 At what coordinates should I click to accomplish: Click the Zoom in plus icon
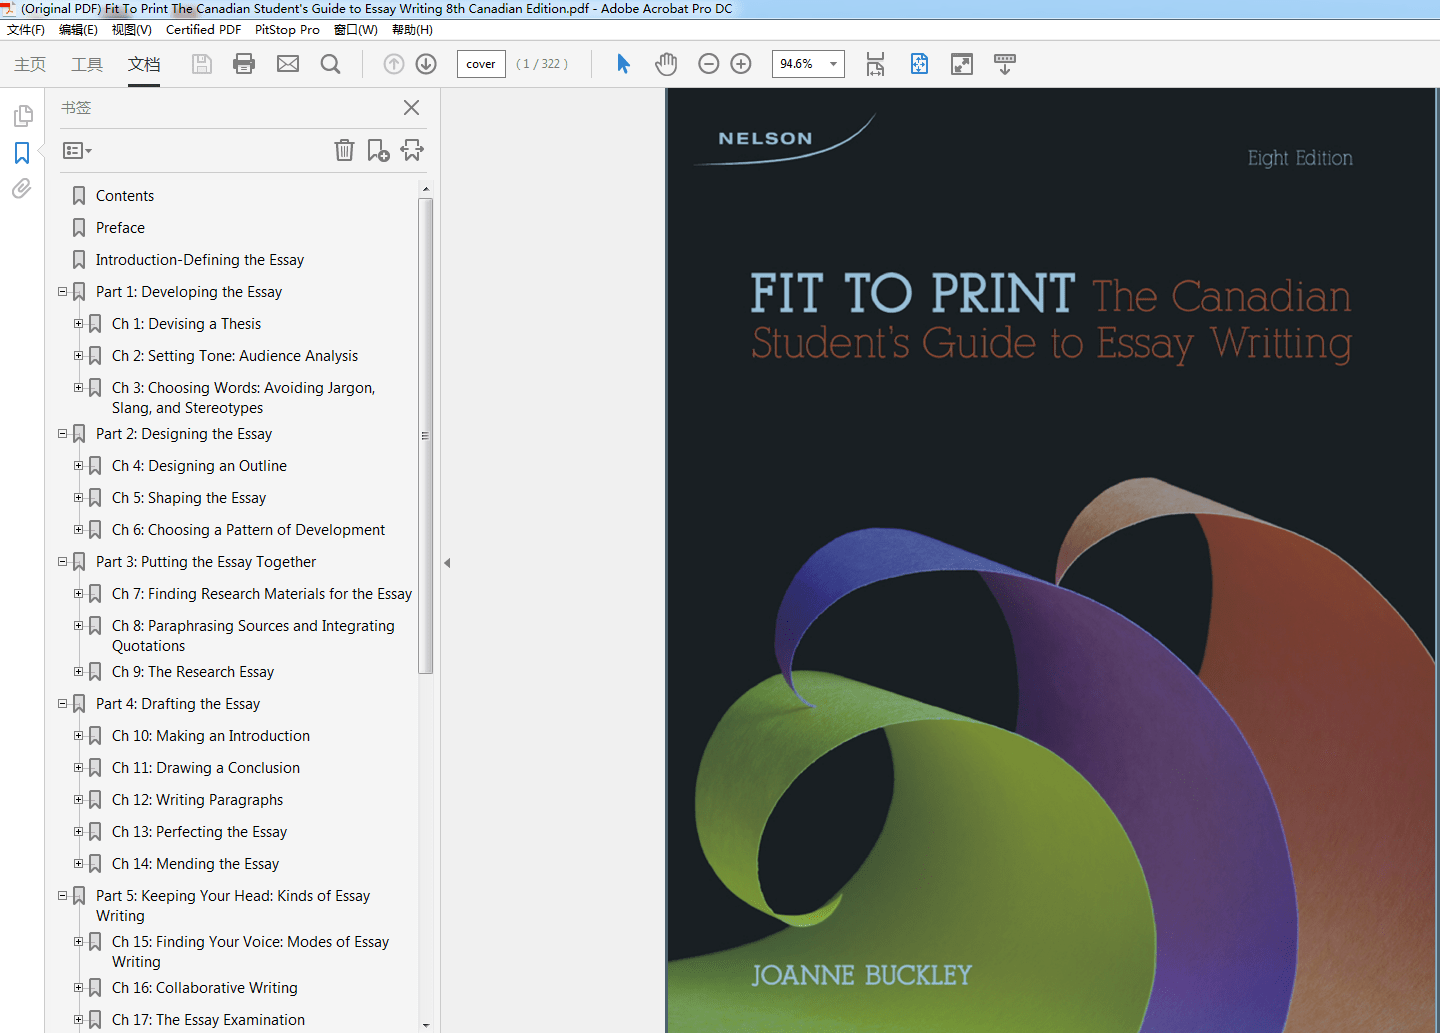pos(741,64)
